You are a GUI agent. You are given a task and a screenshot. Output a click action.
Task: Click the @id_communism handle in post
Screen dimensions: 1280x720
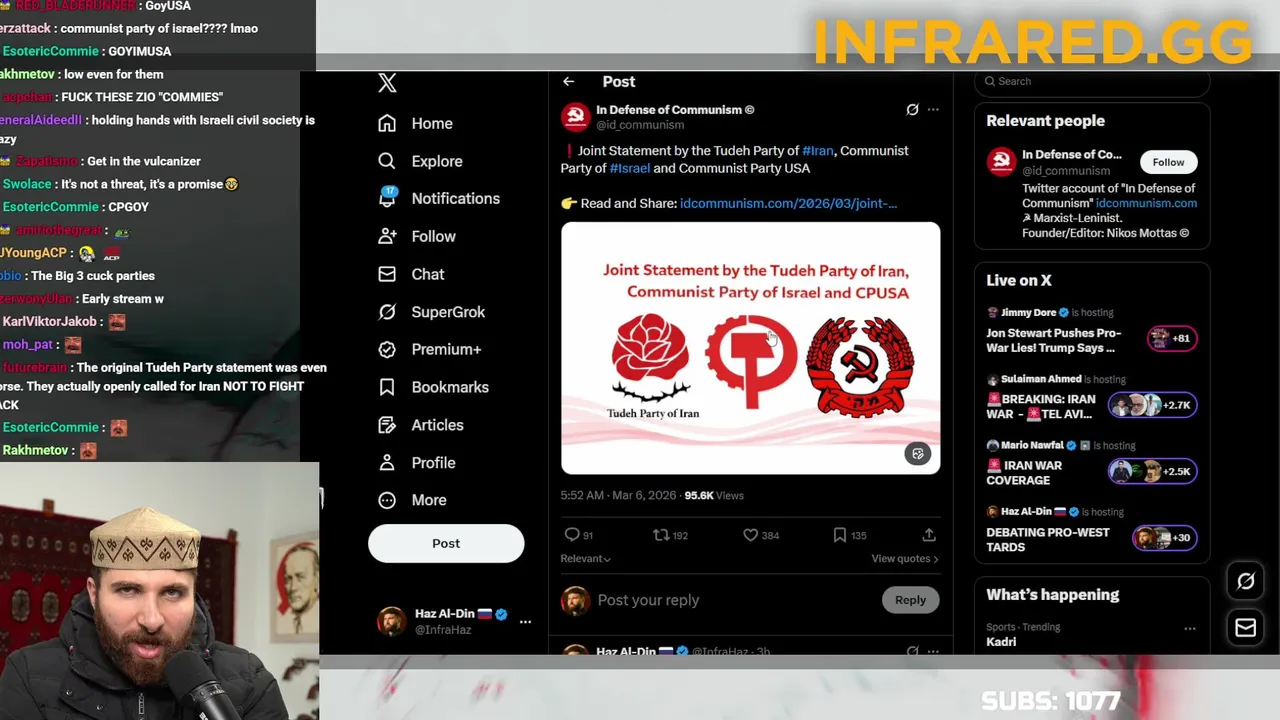tap(640, 125)
